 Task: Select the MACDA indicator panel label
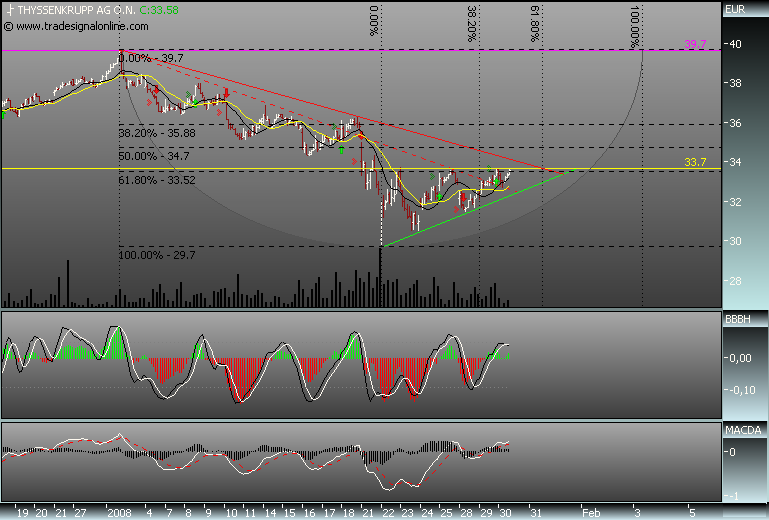tap(738, 429)
